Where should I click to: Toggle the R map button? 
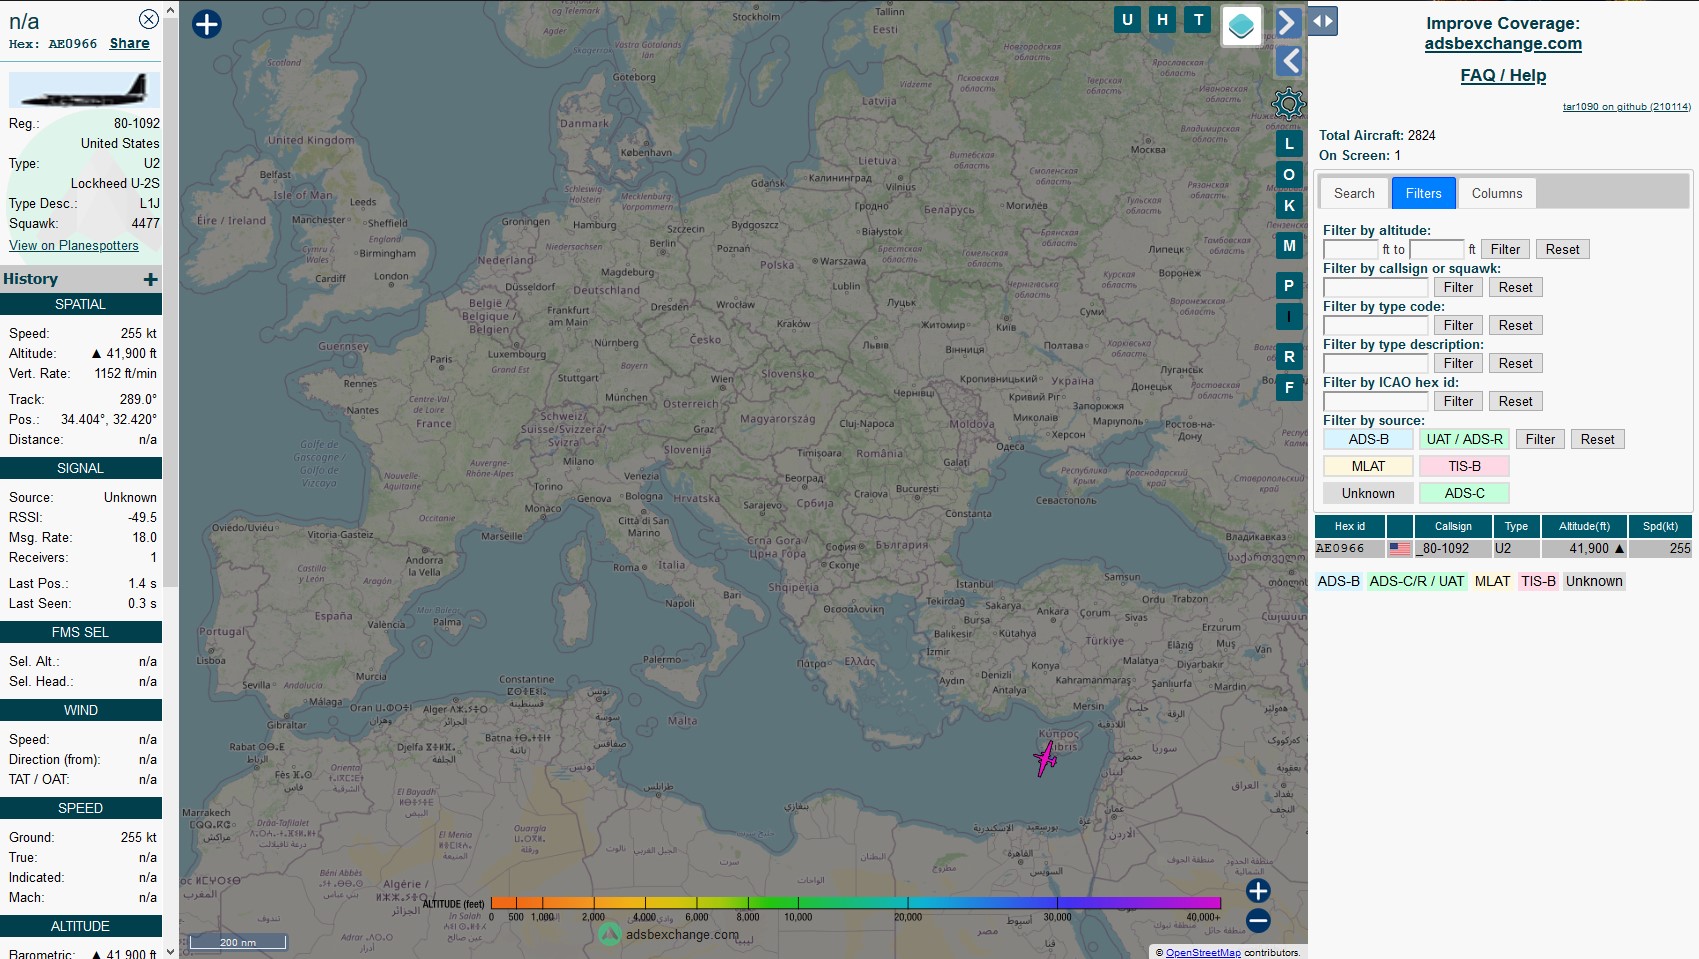1289,357
